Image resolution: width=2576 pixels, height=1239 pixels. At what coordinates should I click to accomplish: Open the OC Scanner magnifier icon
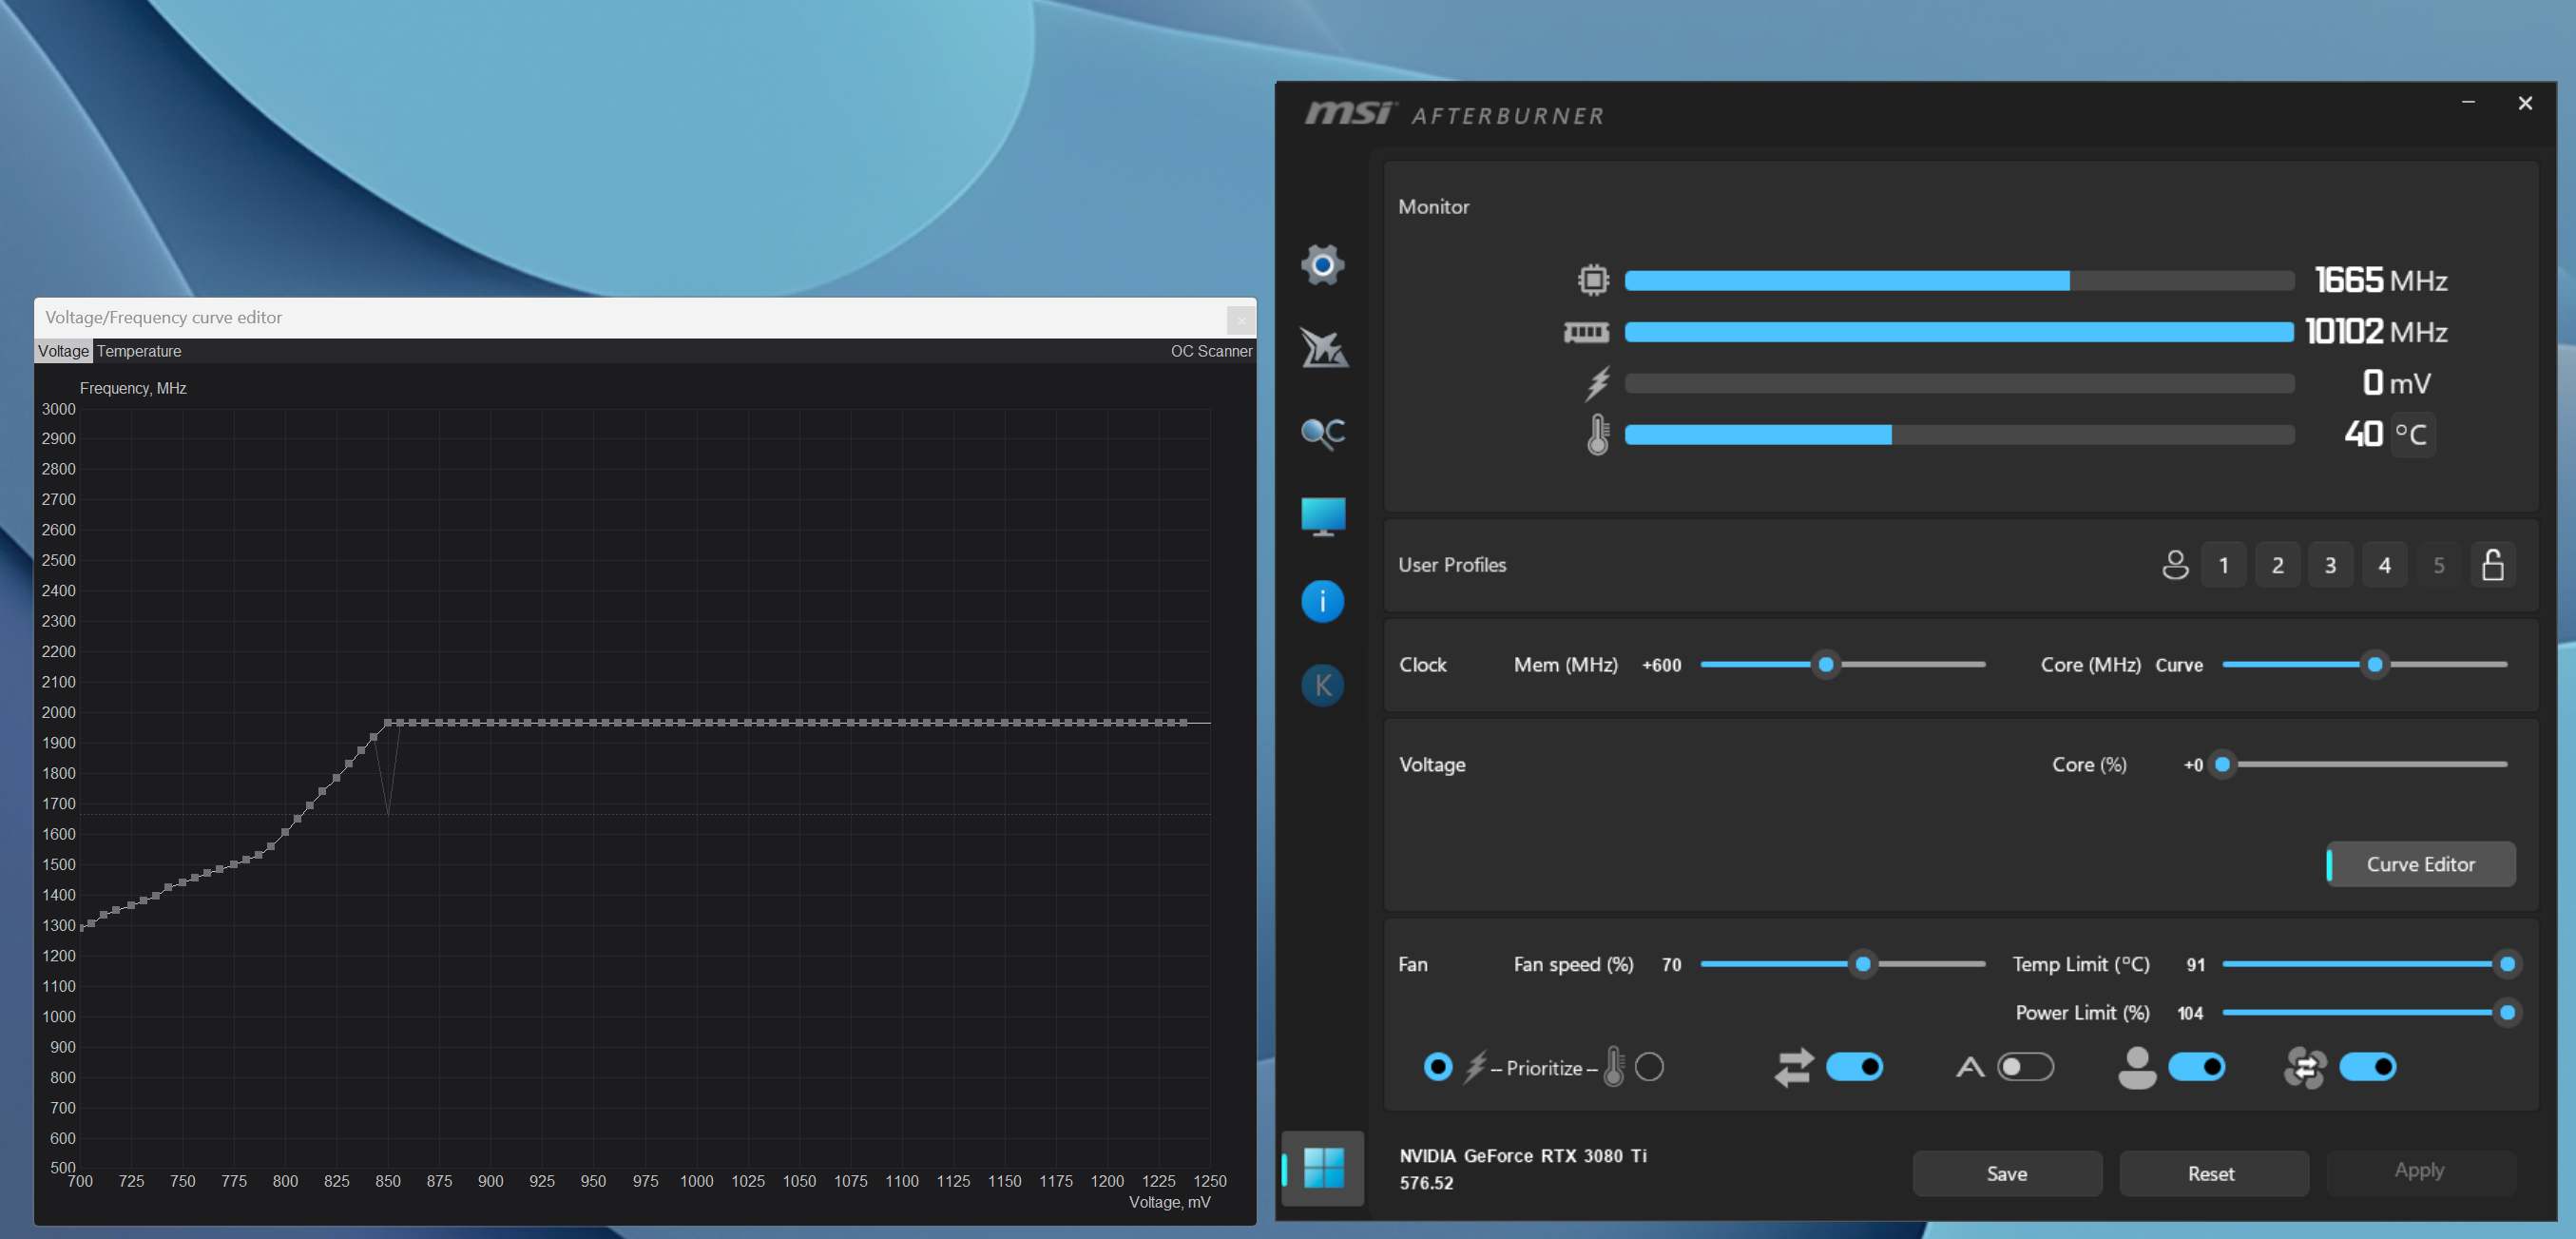(1322, 432)
